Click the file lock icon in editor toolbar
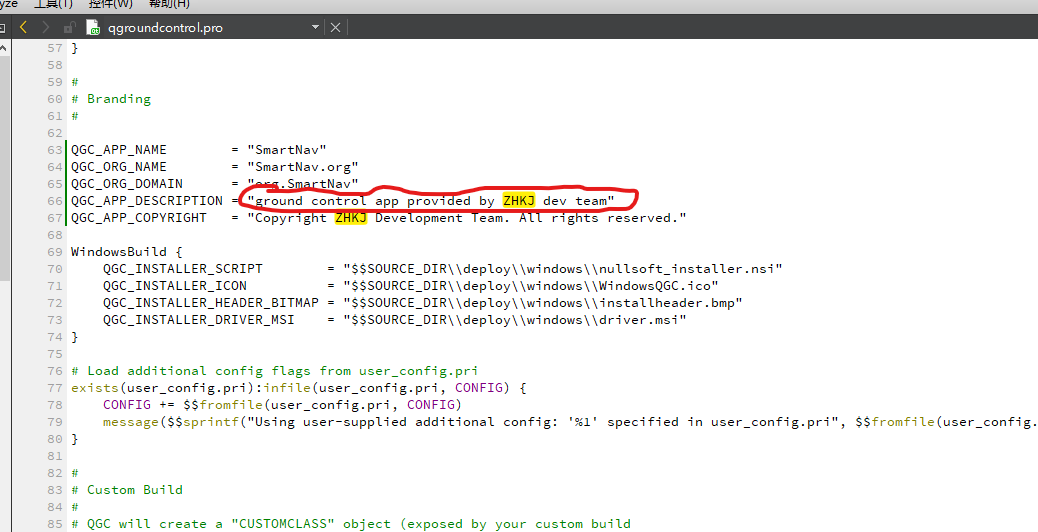Image resolution: width=1038 pixels, height=532 pixels. point(69,27)
